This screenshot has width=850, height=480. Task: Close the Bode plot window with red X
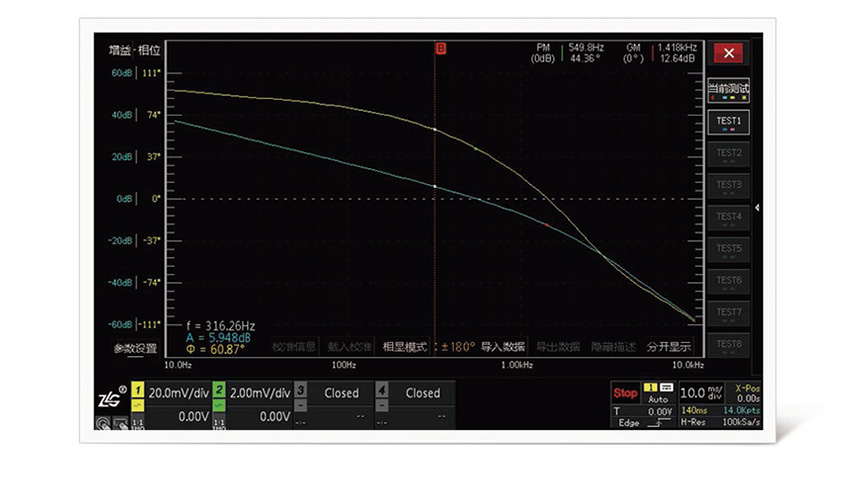tap(729, 53)
